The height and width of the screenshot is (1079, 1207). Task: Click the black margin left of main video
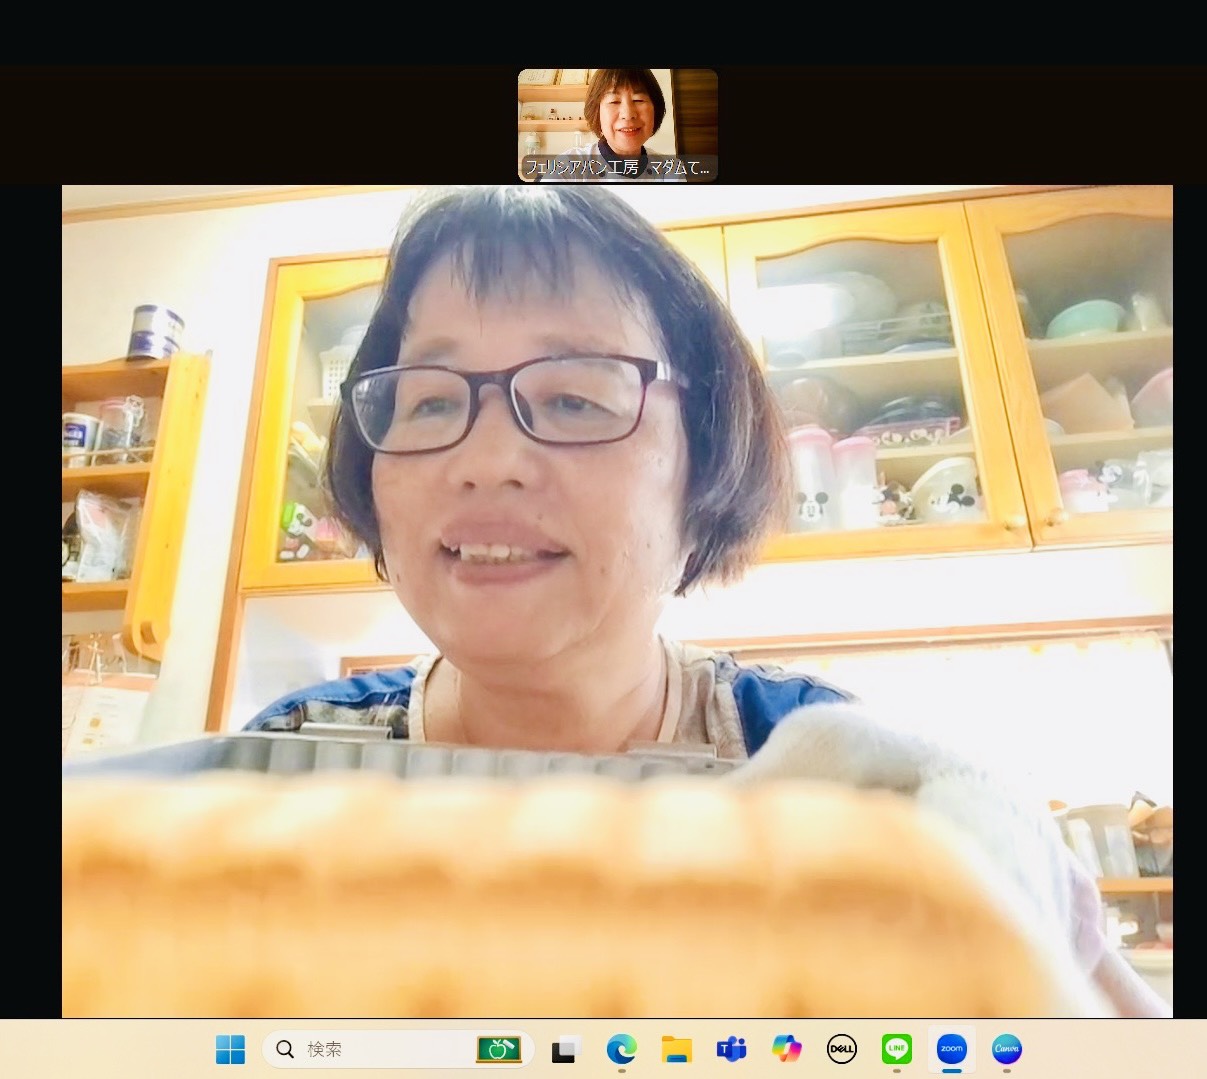pos(30,600)
